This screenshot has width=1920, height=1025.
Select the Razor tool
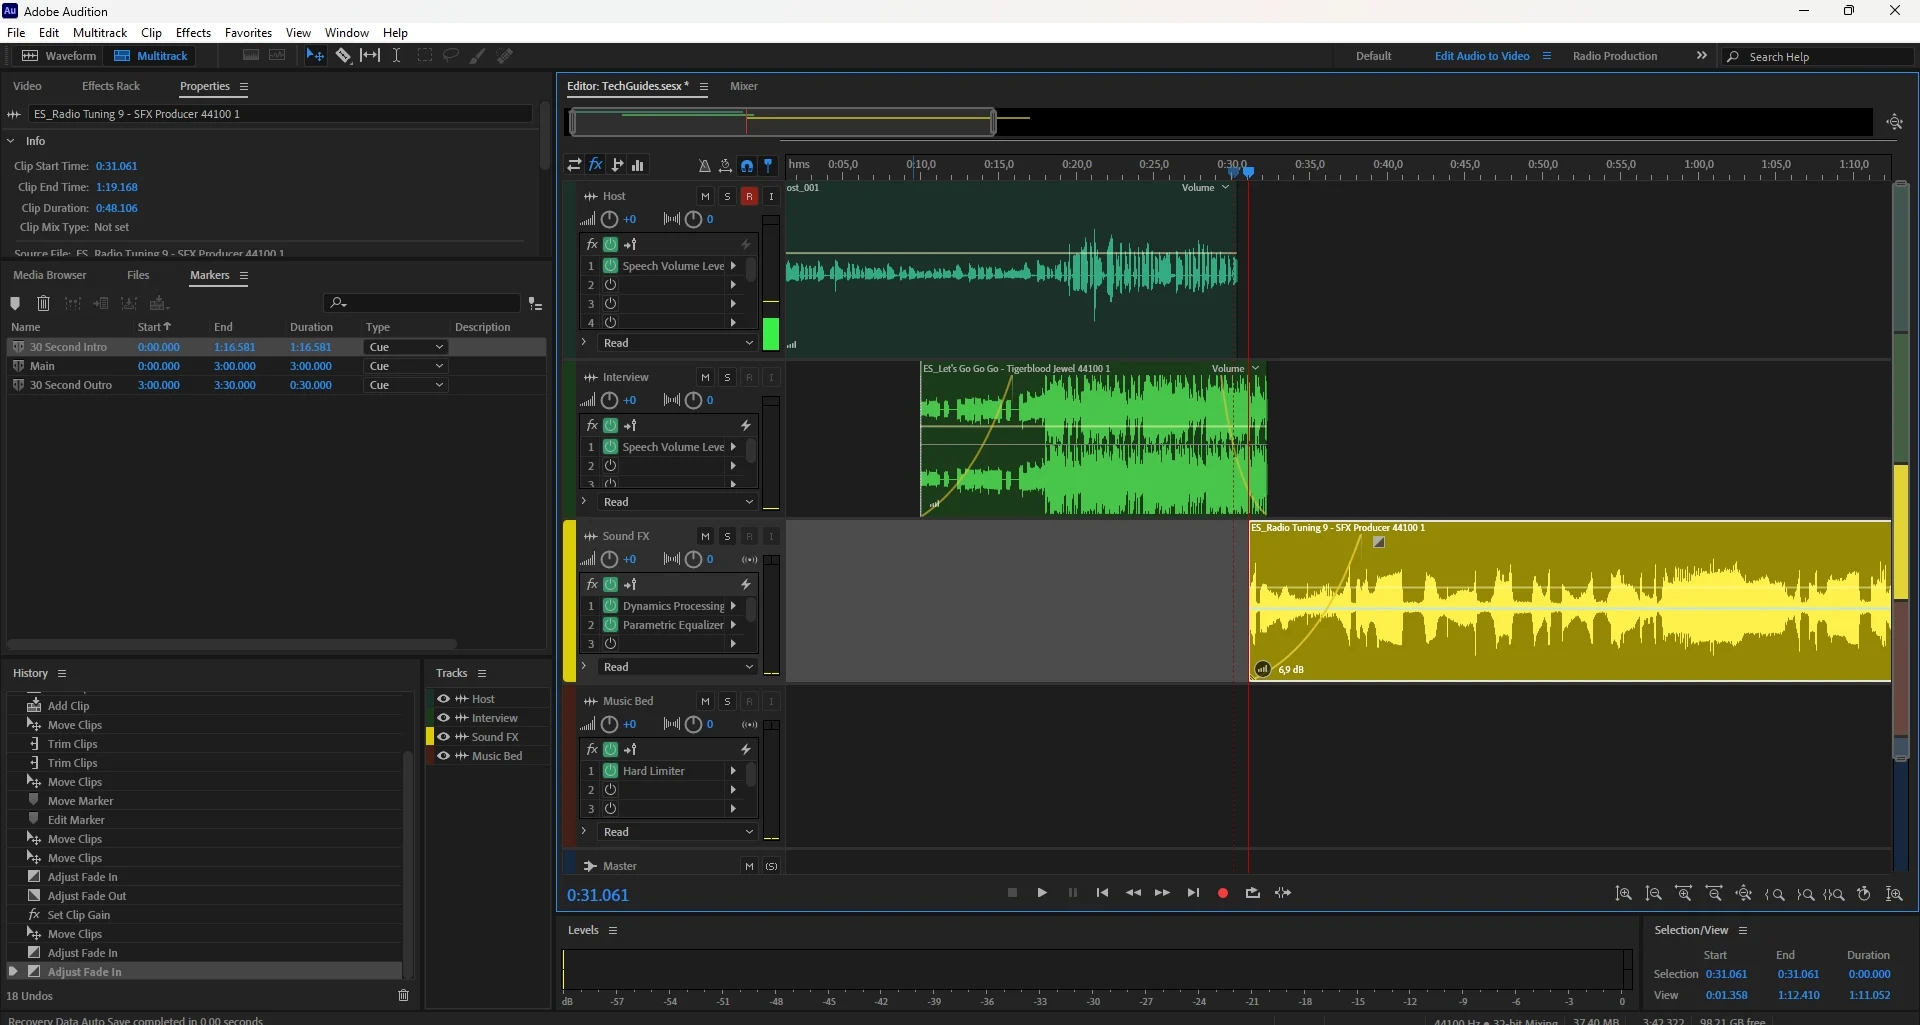pos(343,56)
